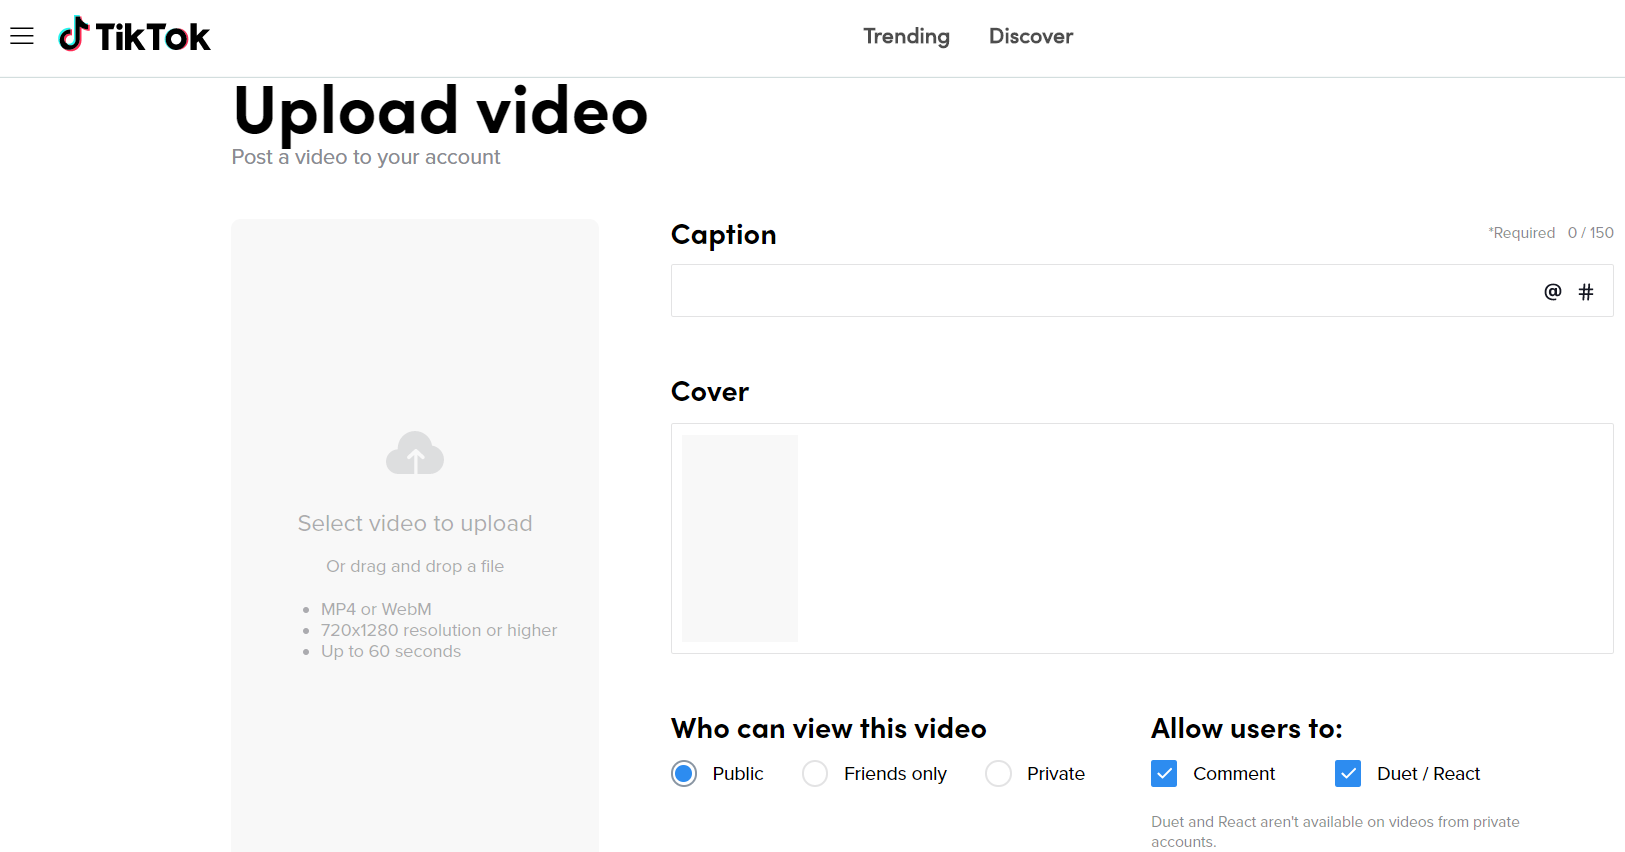The width and height of the screenshot is (1625, 852).
Task: Open the hamburger menu
Action: coord(22,36)
